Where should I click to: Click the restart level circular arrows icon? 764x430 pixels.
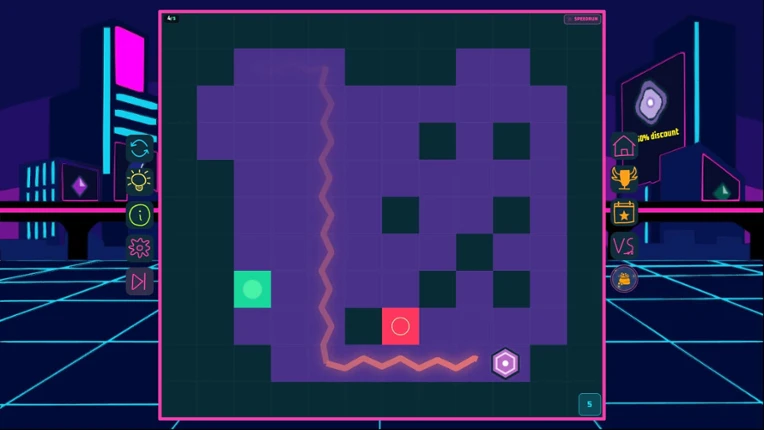[x=139, y=148]
